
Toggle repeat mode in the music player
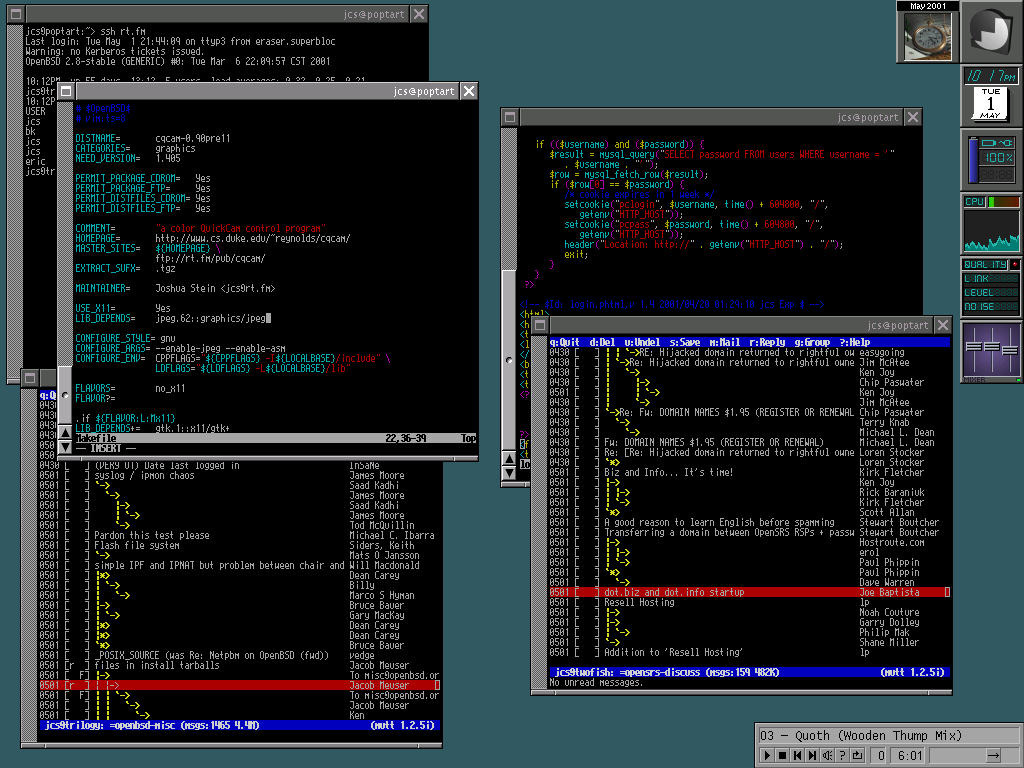coord(857,755)
